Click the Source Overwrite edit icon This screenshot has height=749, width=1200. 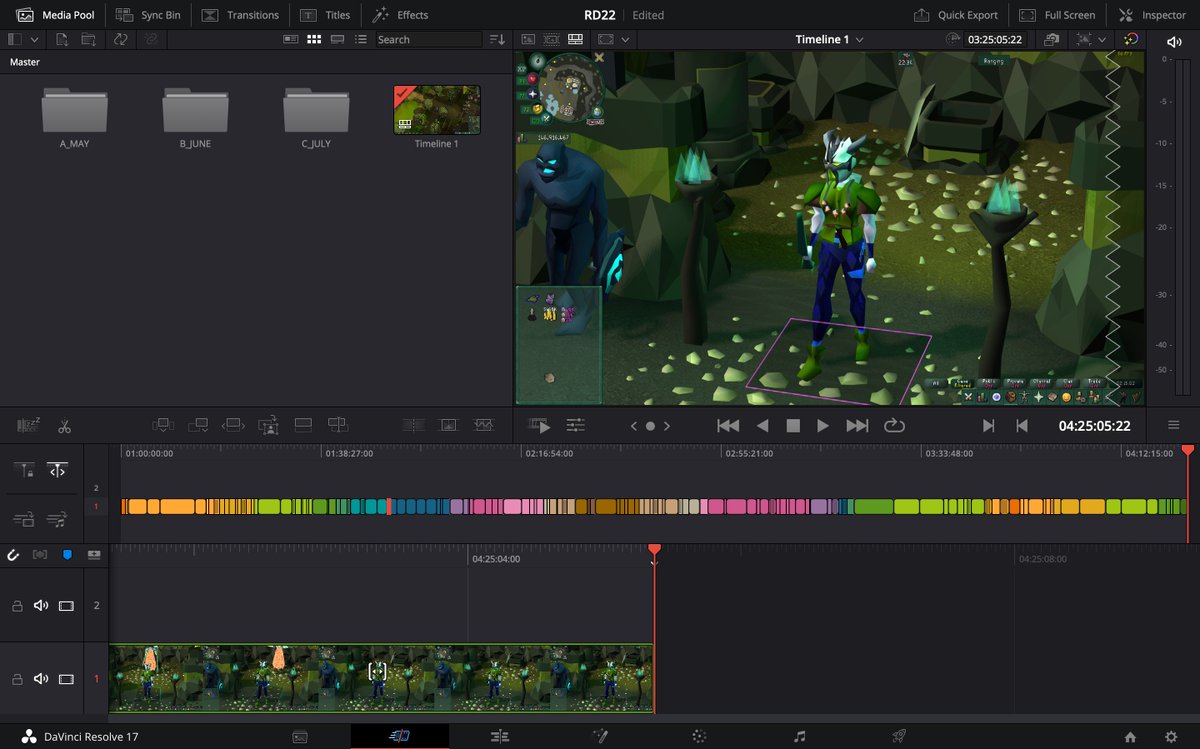coord(338,425)
